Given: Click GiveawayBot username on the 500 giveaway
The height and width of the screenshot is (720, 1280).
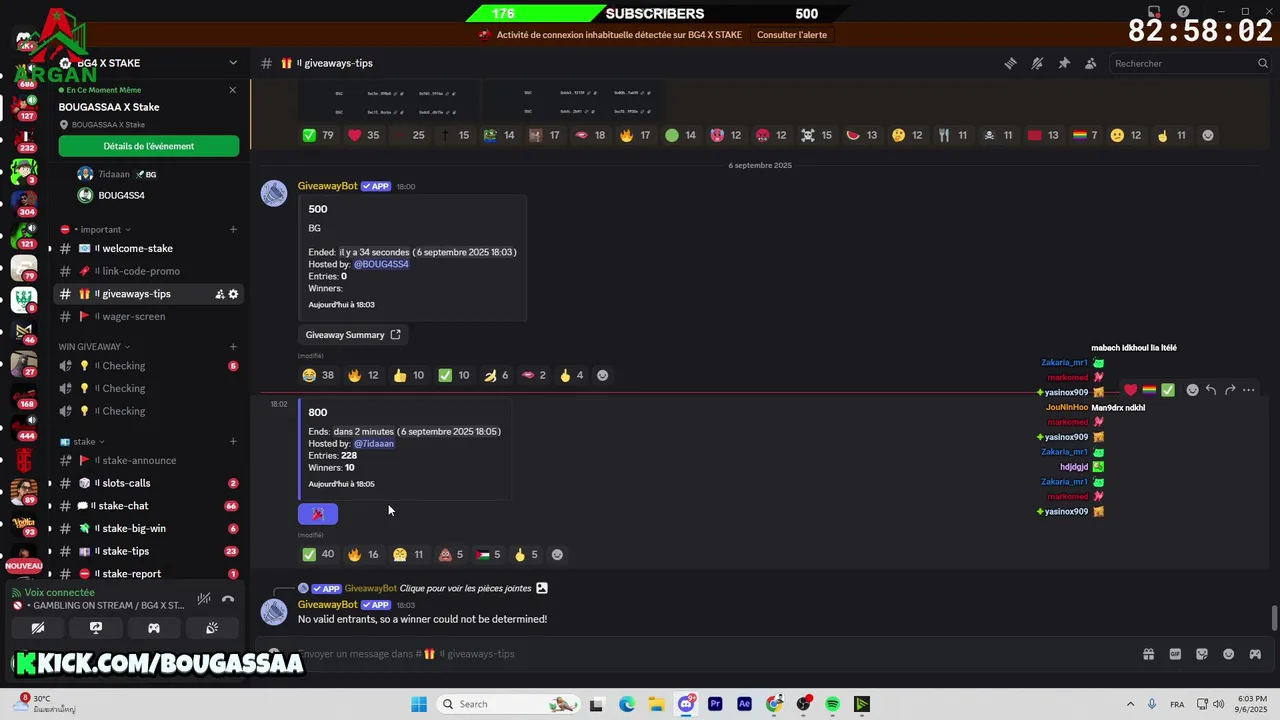Looking at the screenshot, I should 327,186.
